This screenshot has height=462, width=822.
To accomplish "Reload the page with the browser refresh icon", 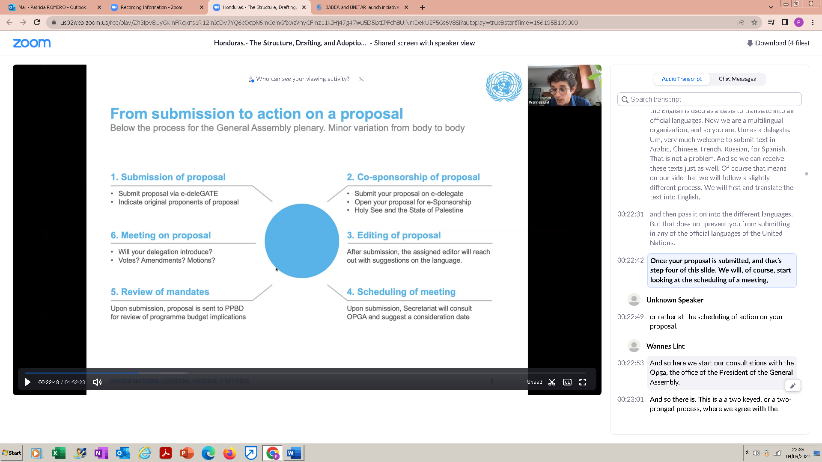I will coord(37,21).
